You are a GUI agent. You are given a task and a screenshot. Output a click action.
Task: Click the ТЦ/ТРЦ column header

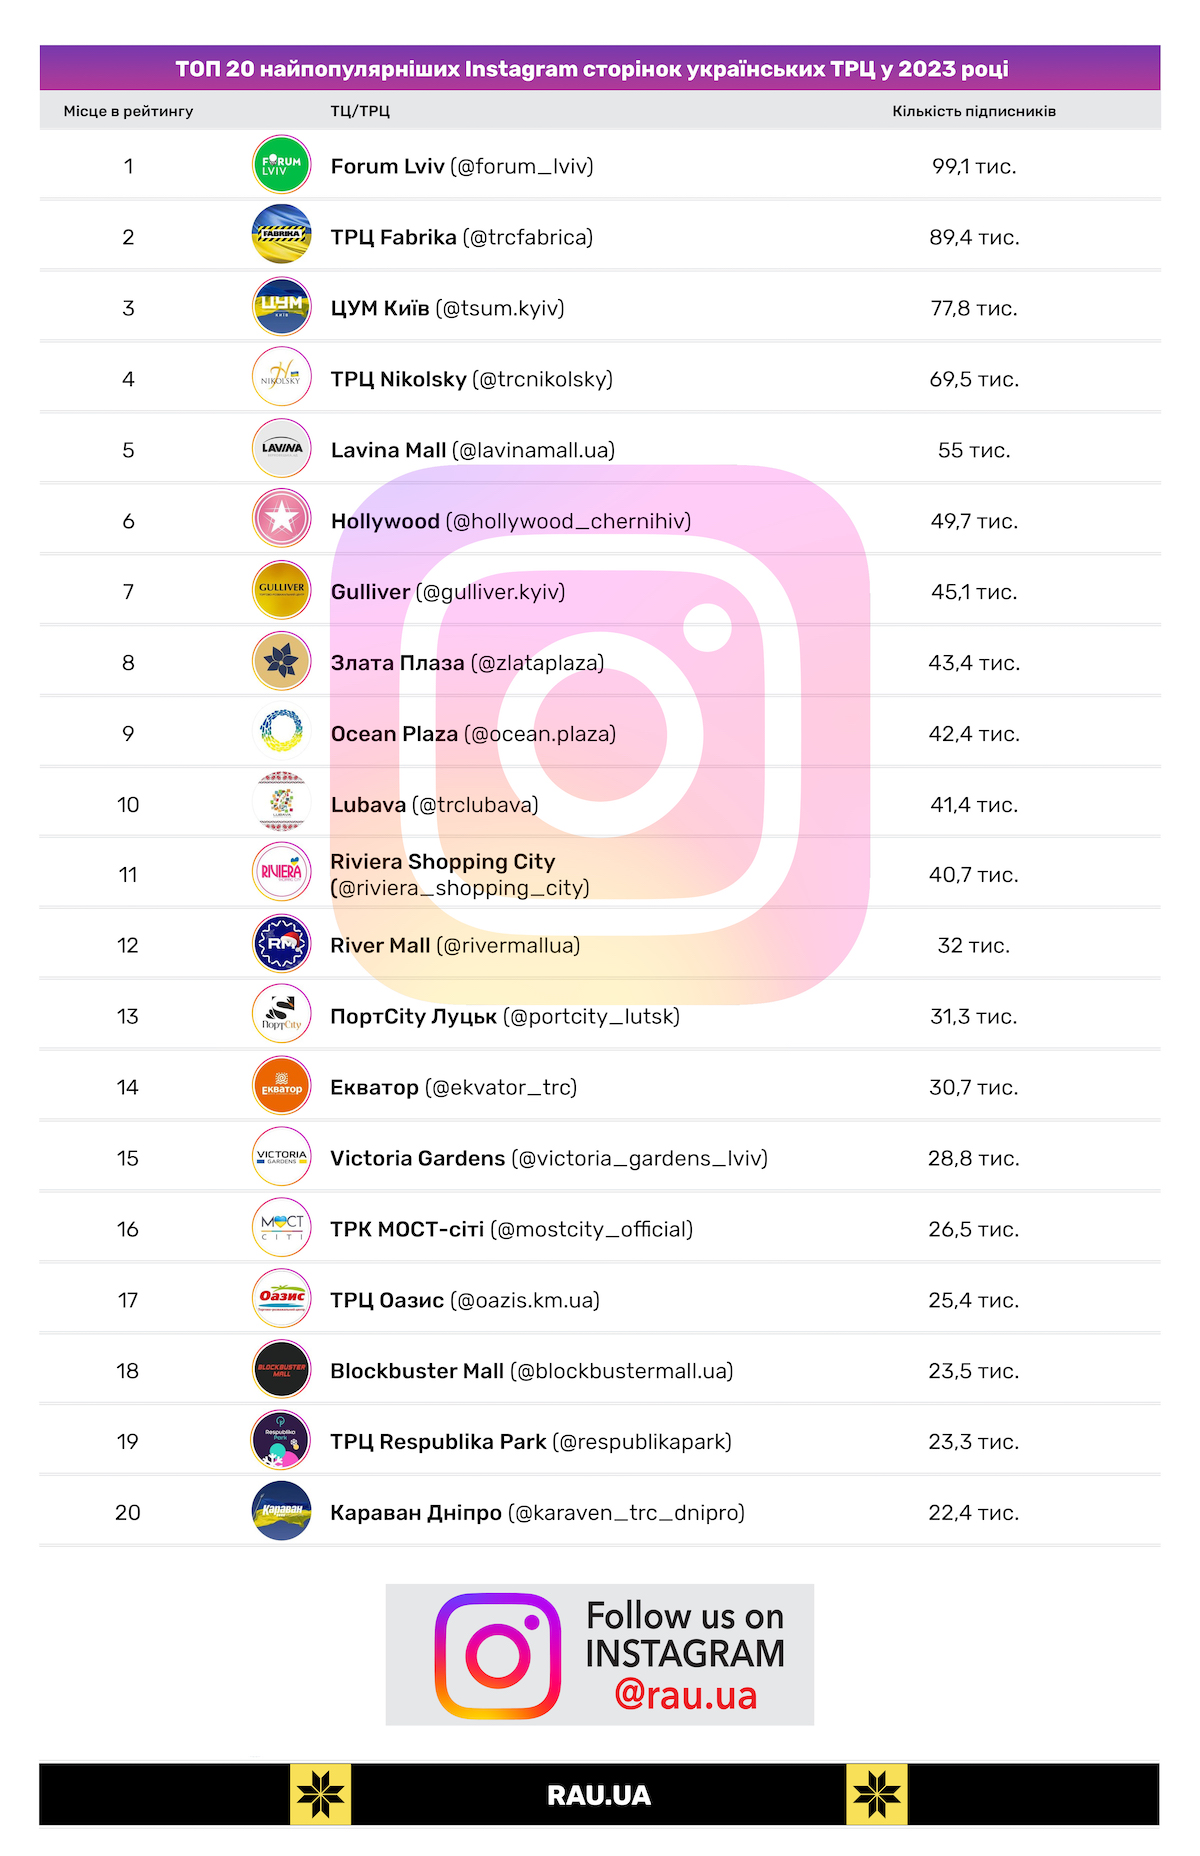(x=360, y=111)
